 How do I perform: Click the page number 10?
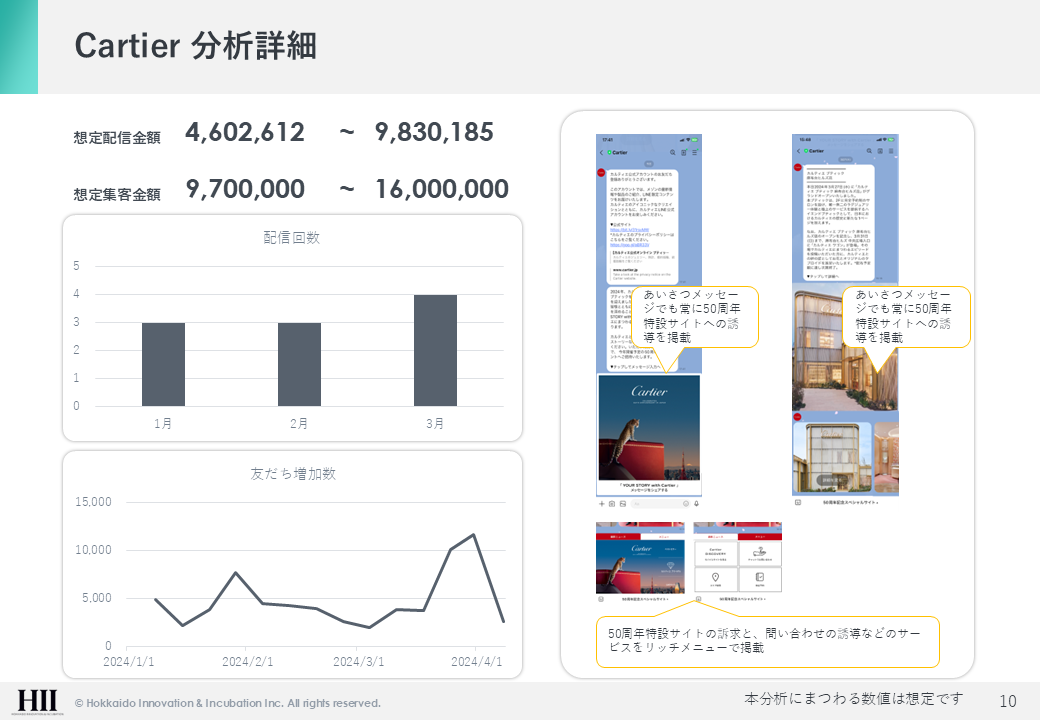coord(1008,701)
